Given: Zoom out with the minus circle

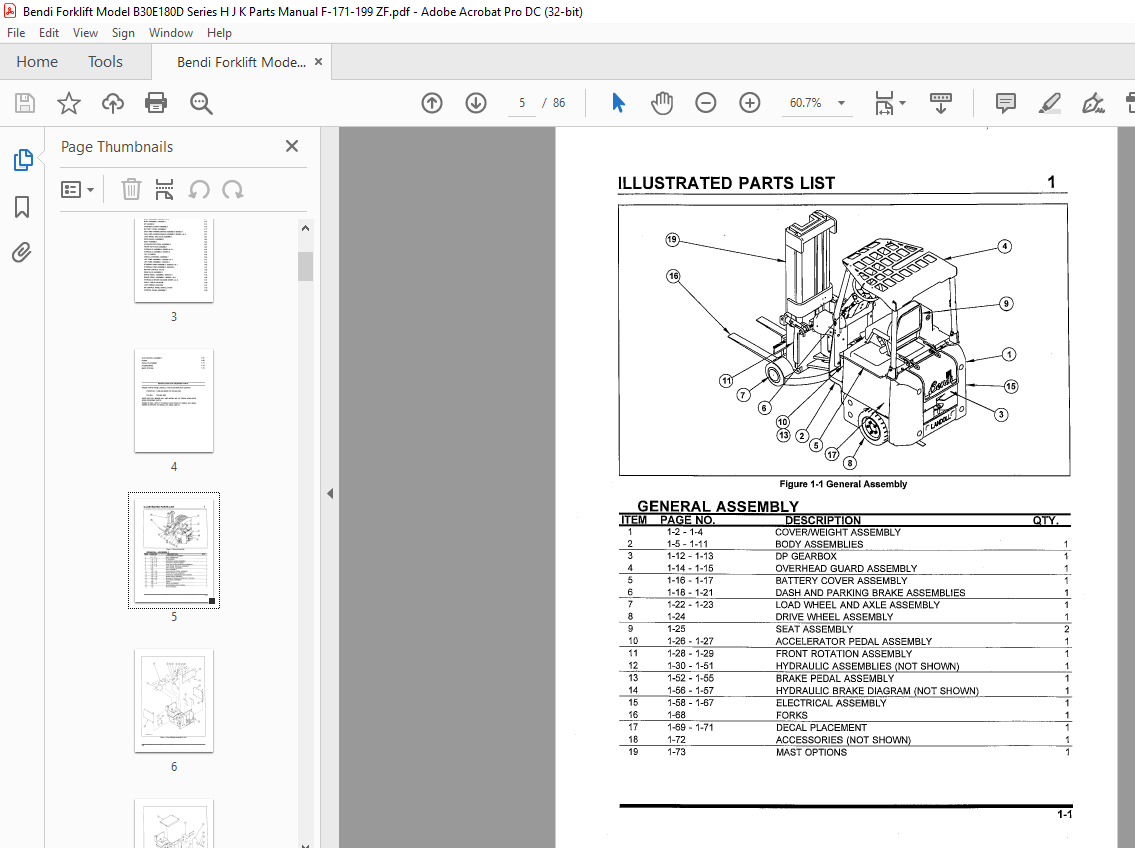Looking at the screenshot, I should [x=705, y=103].
